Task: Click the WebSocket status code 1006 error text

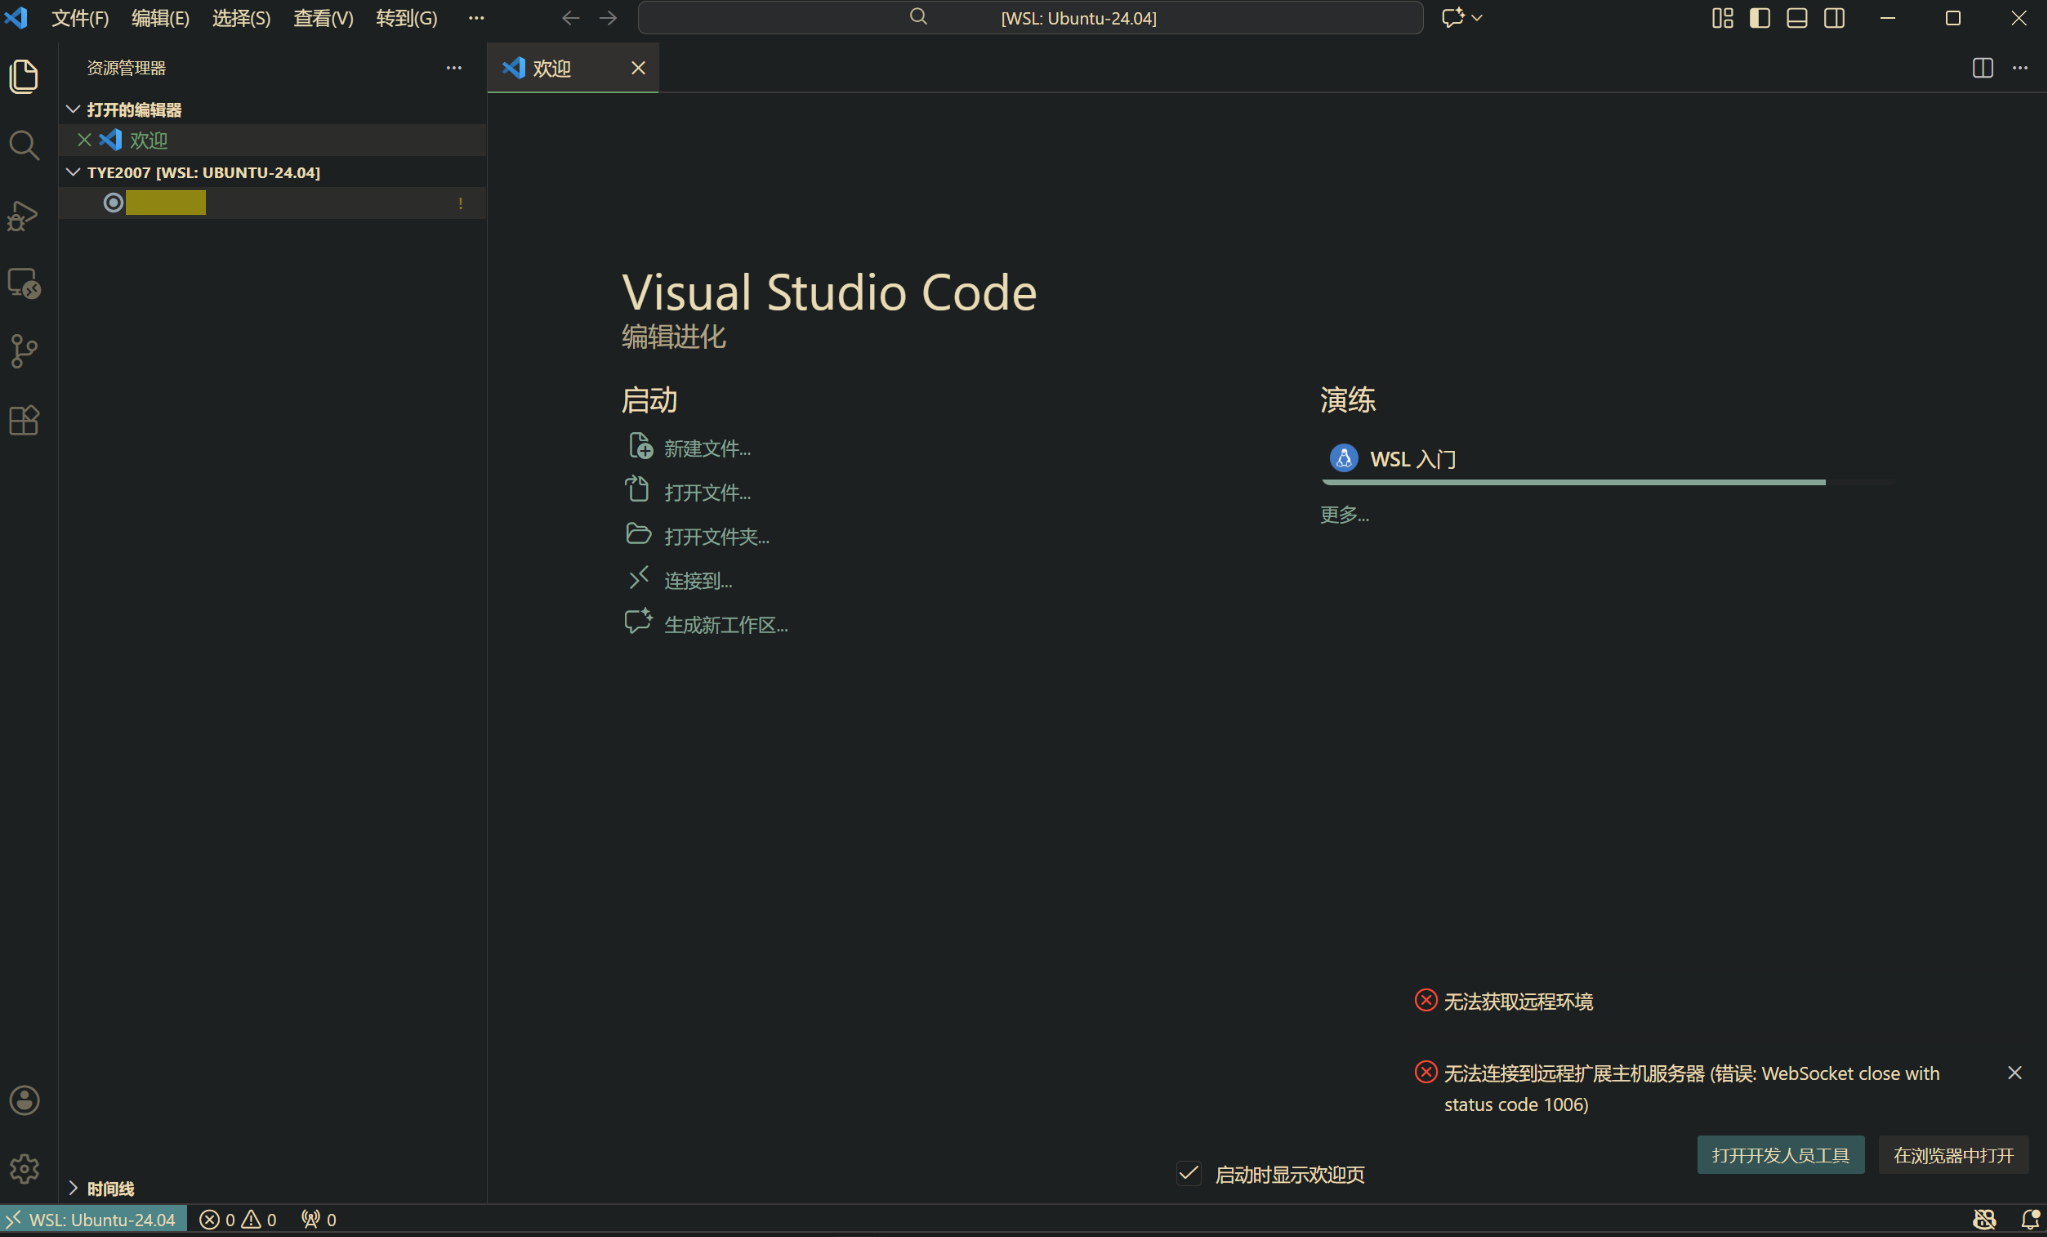Action: (1692, 1088)
